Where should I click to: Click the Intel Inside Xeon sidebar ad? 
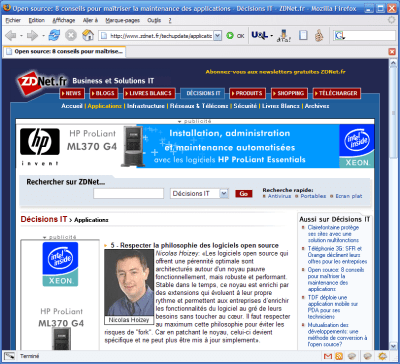pyautogui.click(x=60, y=264)
